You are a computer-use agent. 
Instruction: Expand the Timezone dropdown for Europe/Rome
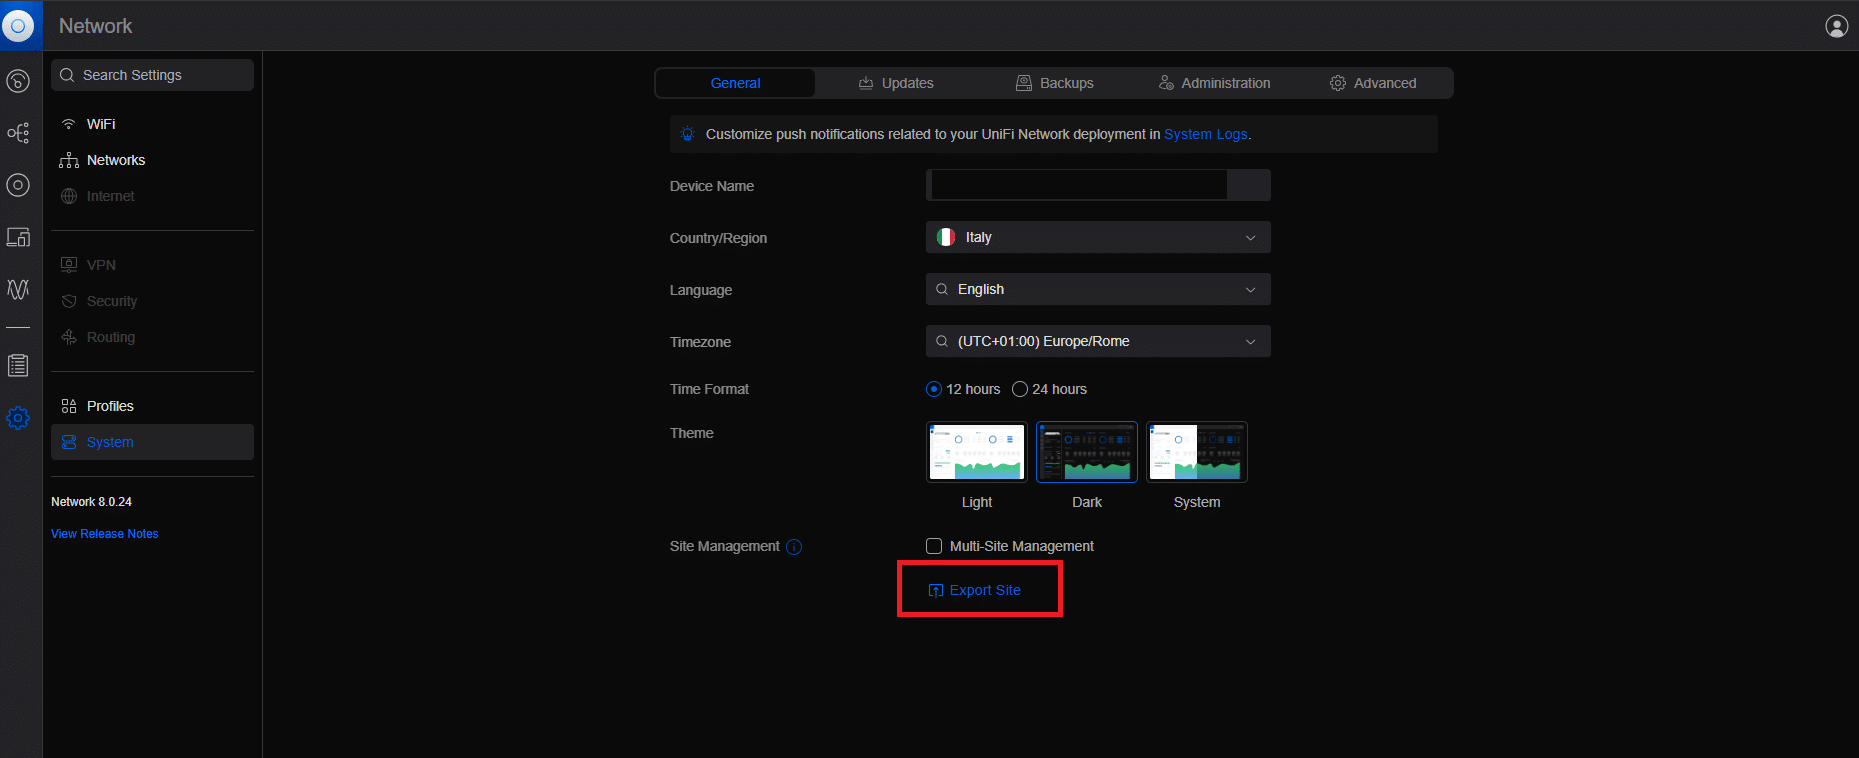(x=1097, y=341)
